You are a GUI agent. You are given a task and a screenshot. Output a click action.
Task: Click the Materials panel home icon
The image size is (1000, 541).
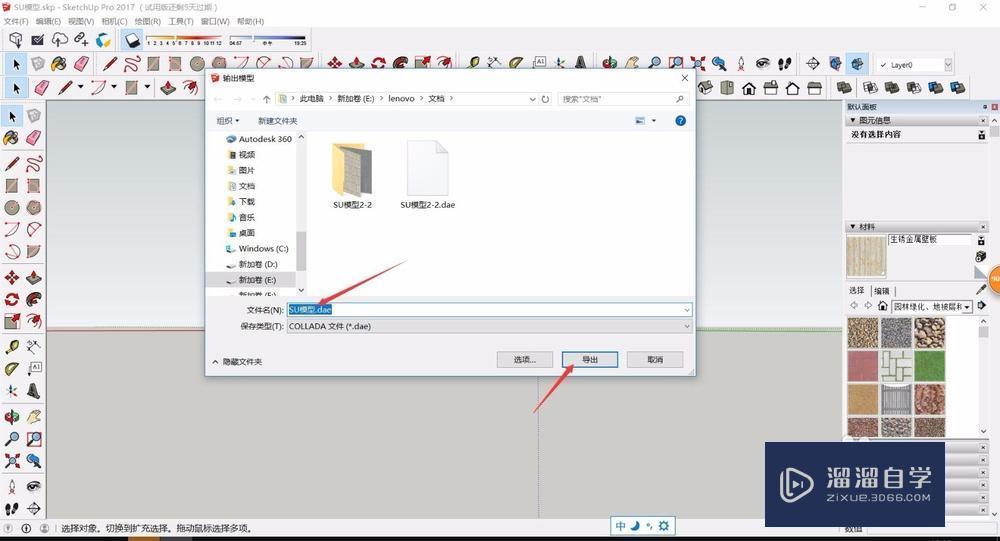pos(883,306)
